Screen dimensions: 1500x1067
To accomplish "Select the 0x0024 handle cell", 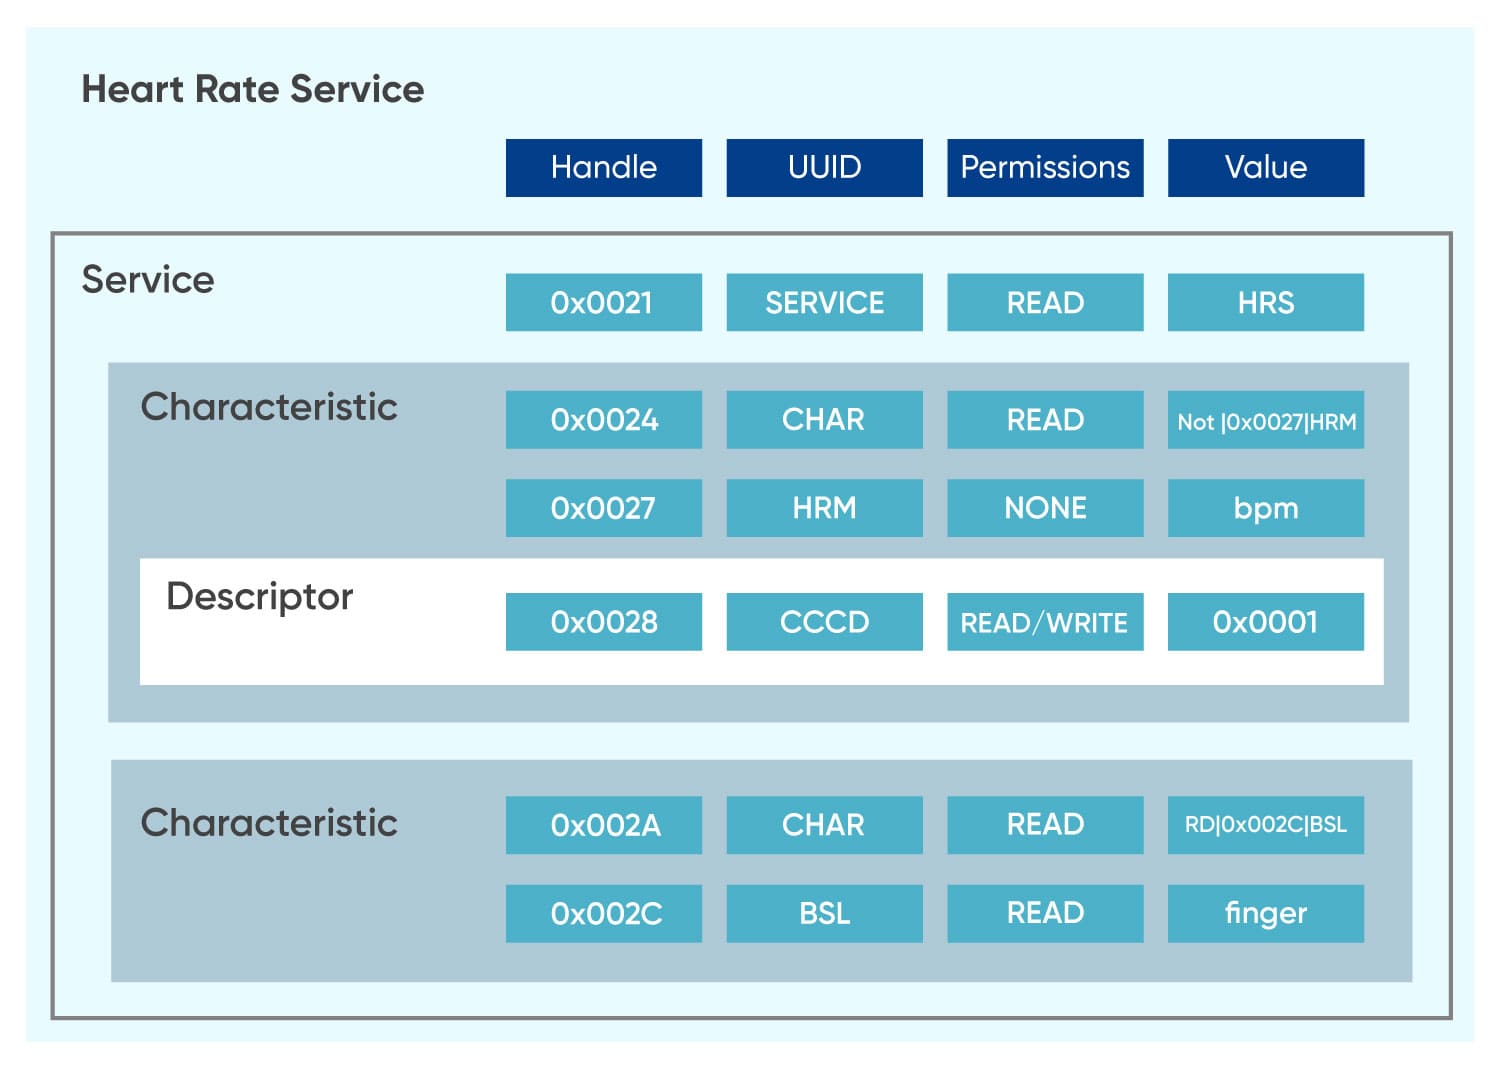I will point(603,420).
